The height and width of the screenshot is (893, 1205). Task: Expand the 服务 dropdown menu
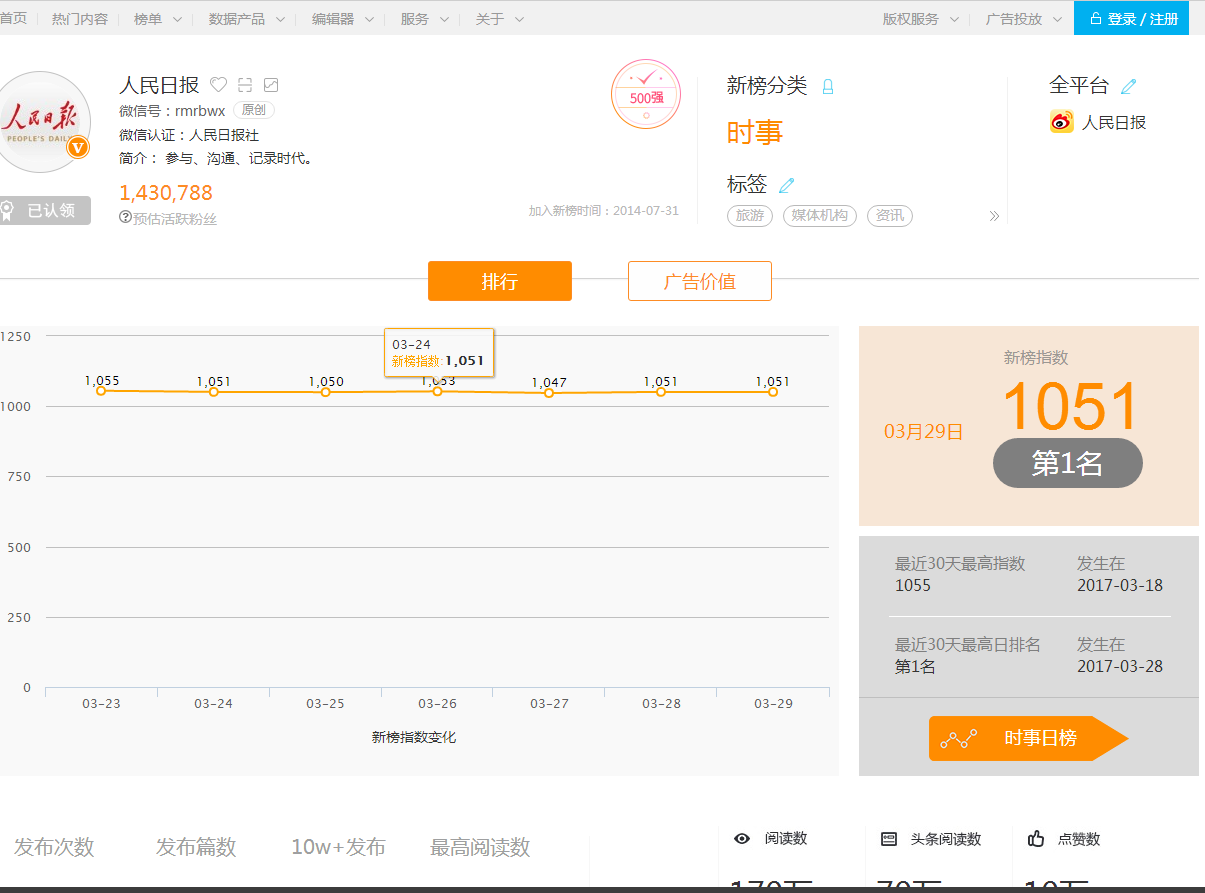pyautogui.click(x=425, y=19)
